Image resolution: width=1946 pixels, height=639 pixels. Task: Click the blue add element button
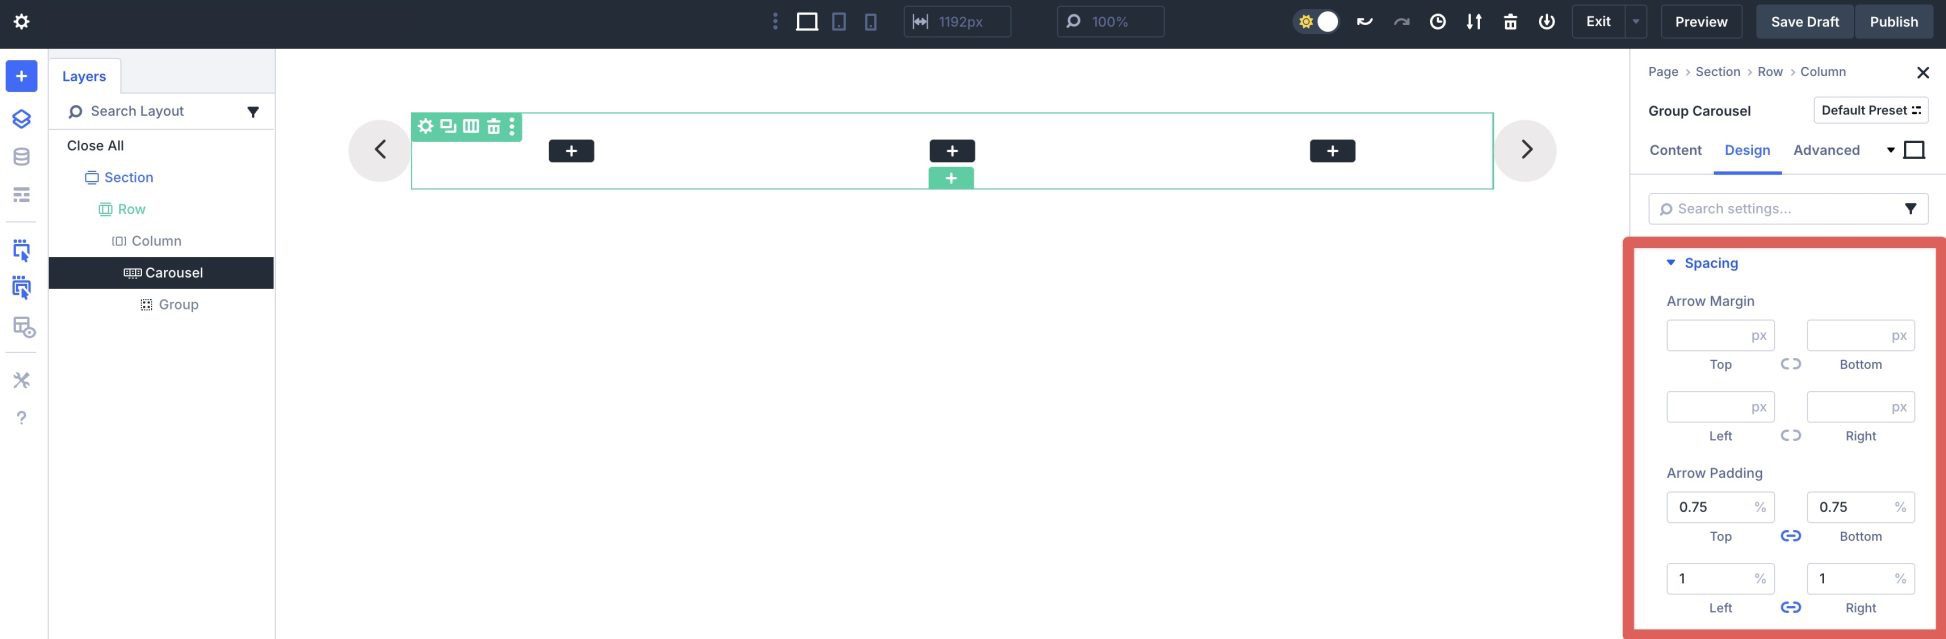point(21,76)
